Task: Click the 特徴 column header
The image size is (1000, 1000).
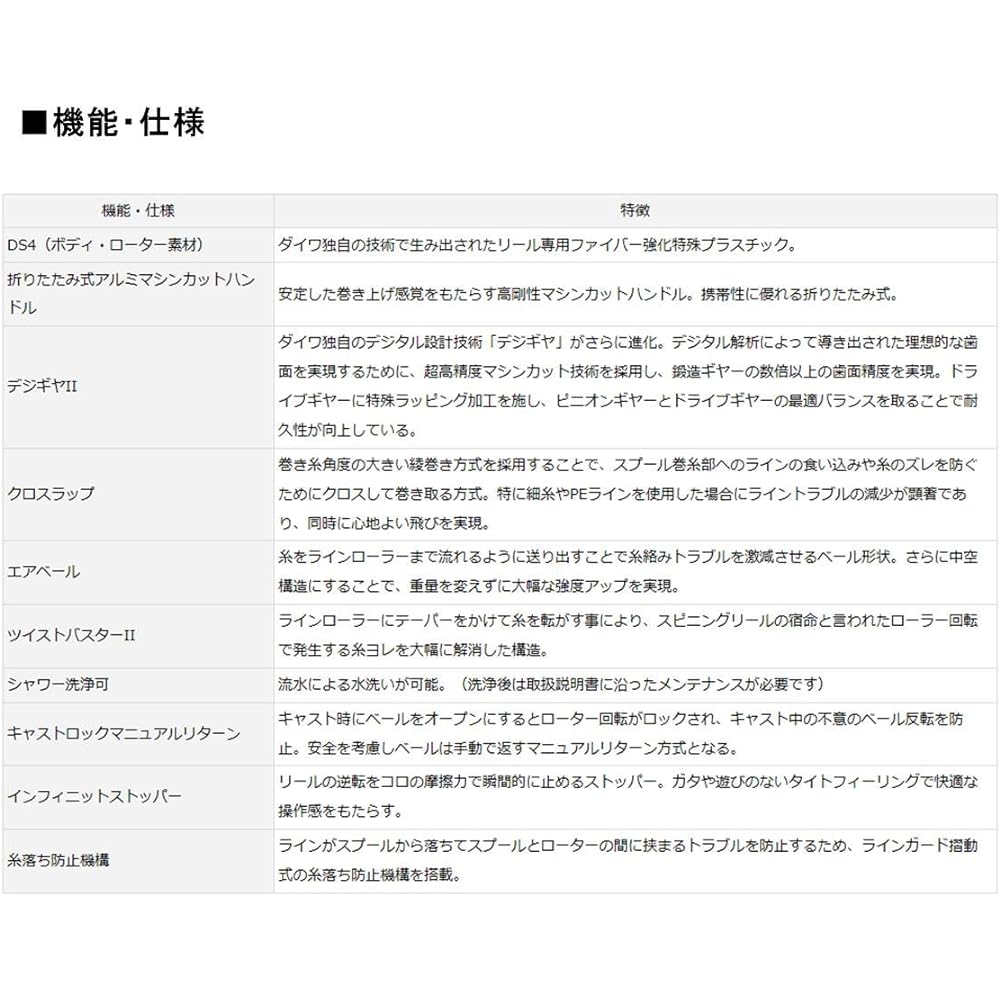Action: [635, 210]
